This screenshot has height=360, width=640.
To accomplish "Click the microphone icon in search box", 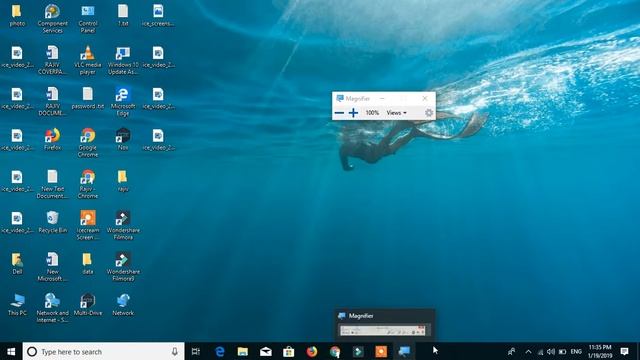I will coord(175,351).
